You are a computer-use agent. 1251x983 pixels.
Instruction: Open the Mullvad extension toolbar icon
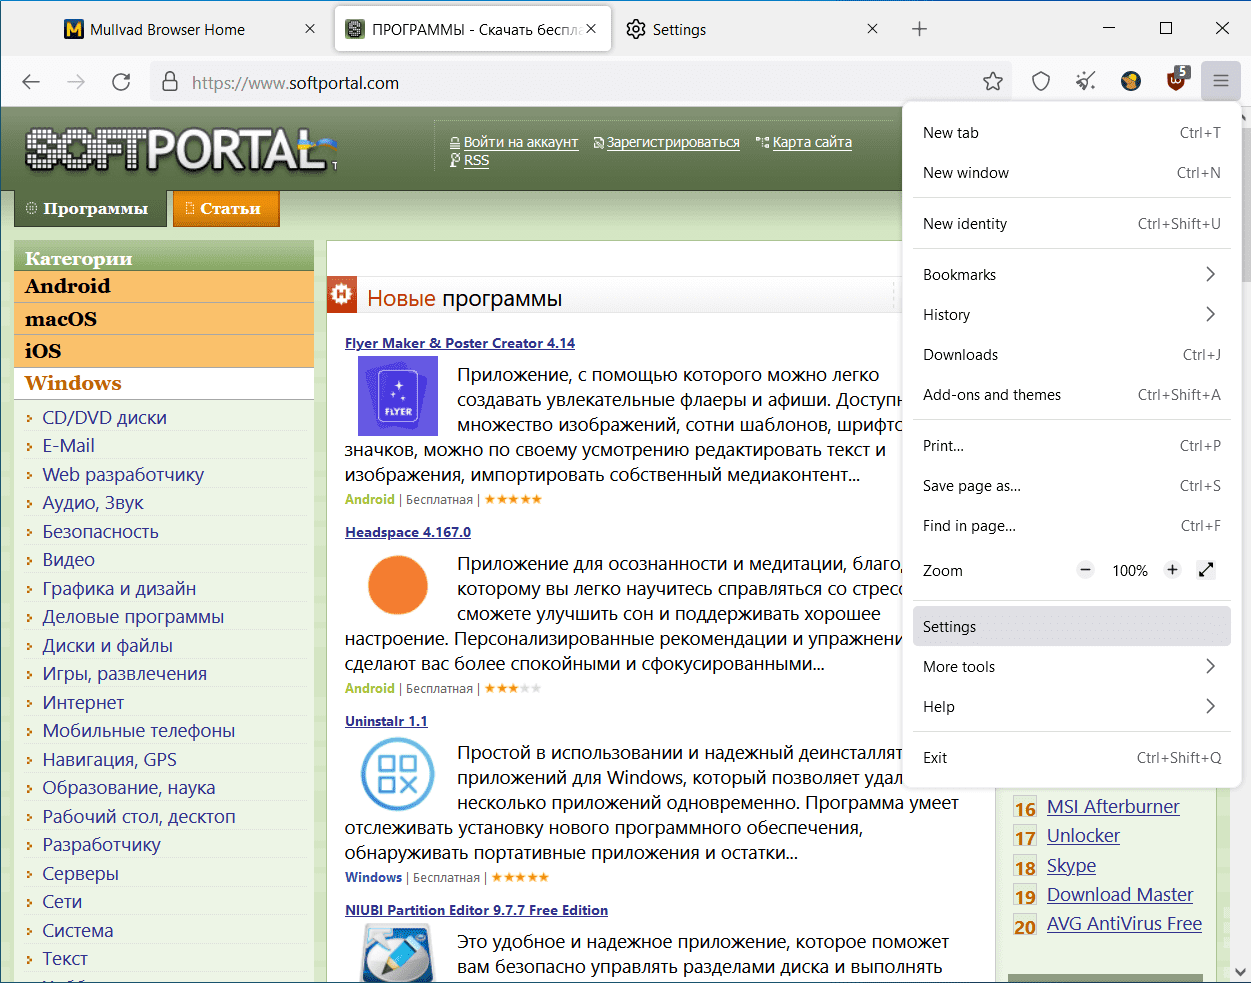click(x=1131, y=82)
